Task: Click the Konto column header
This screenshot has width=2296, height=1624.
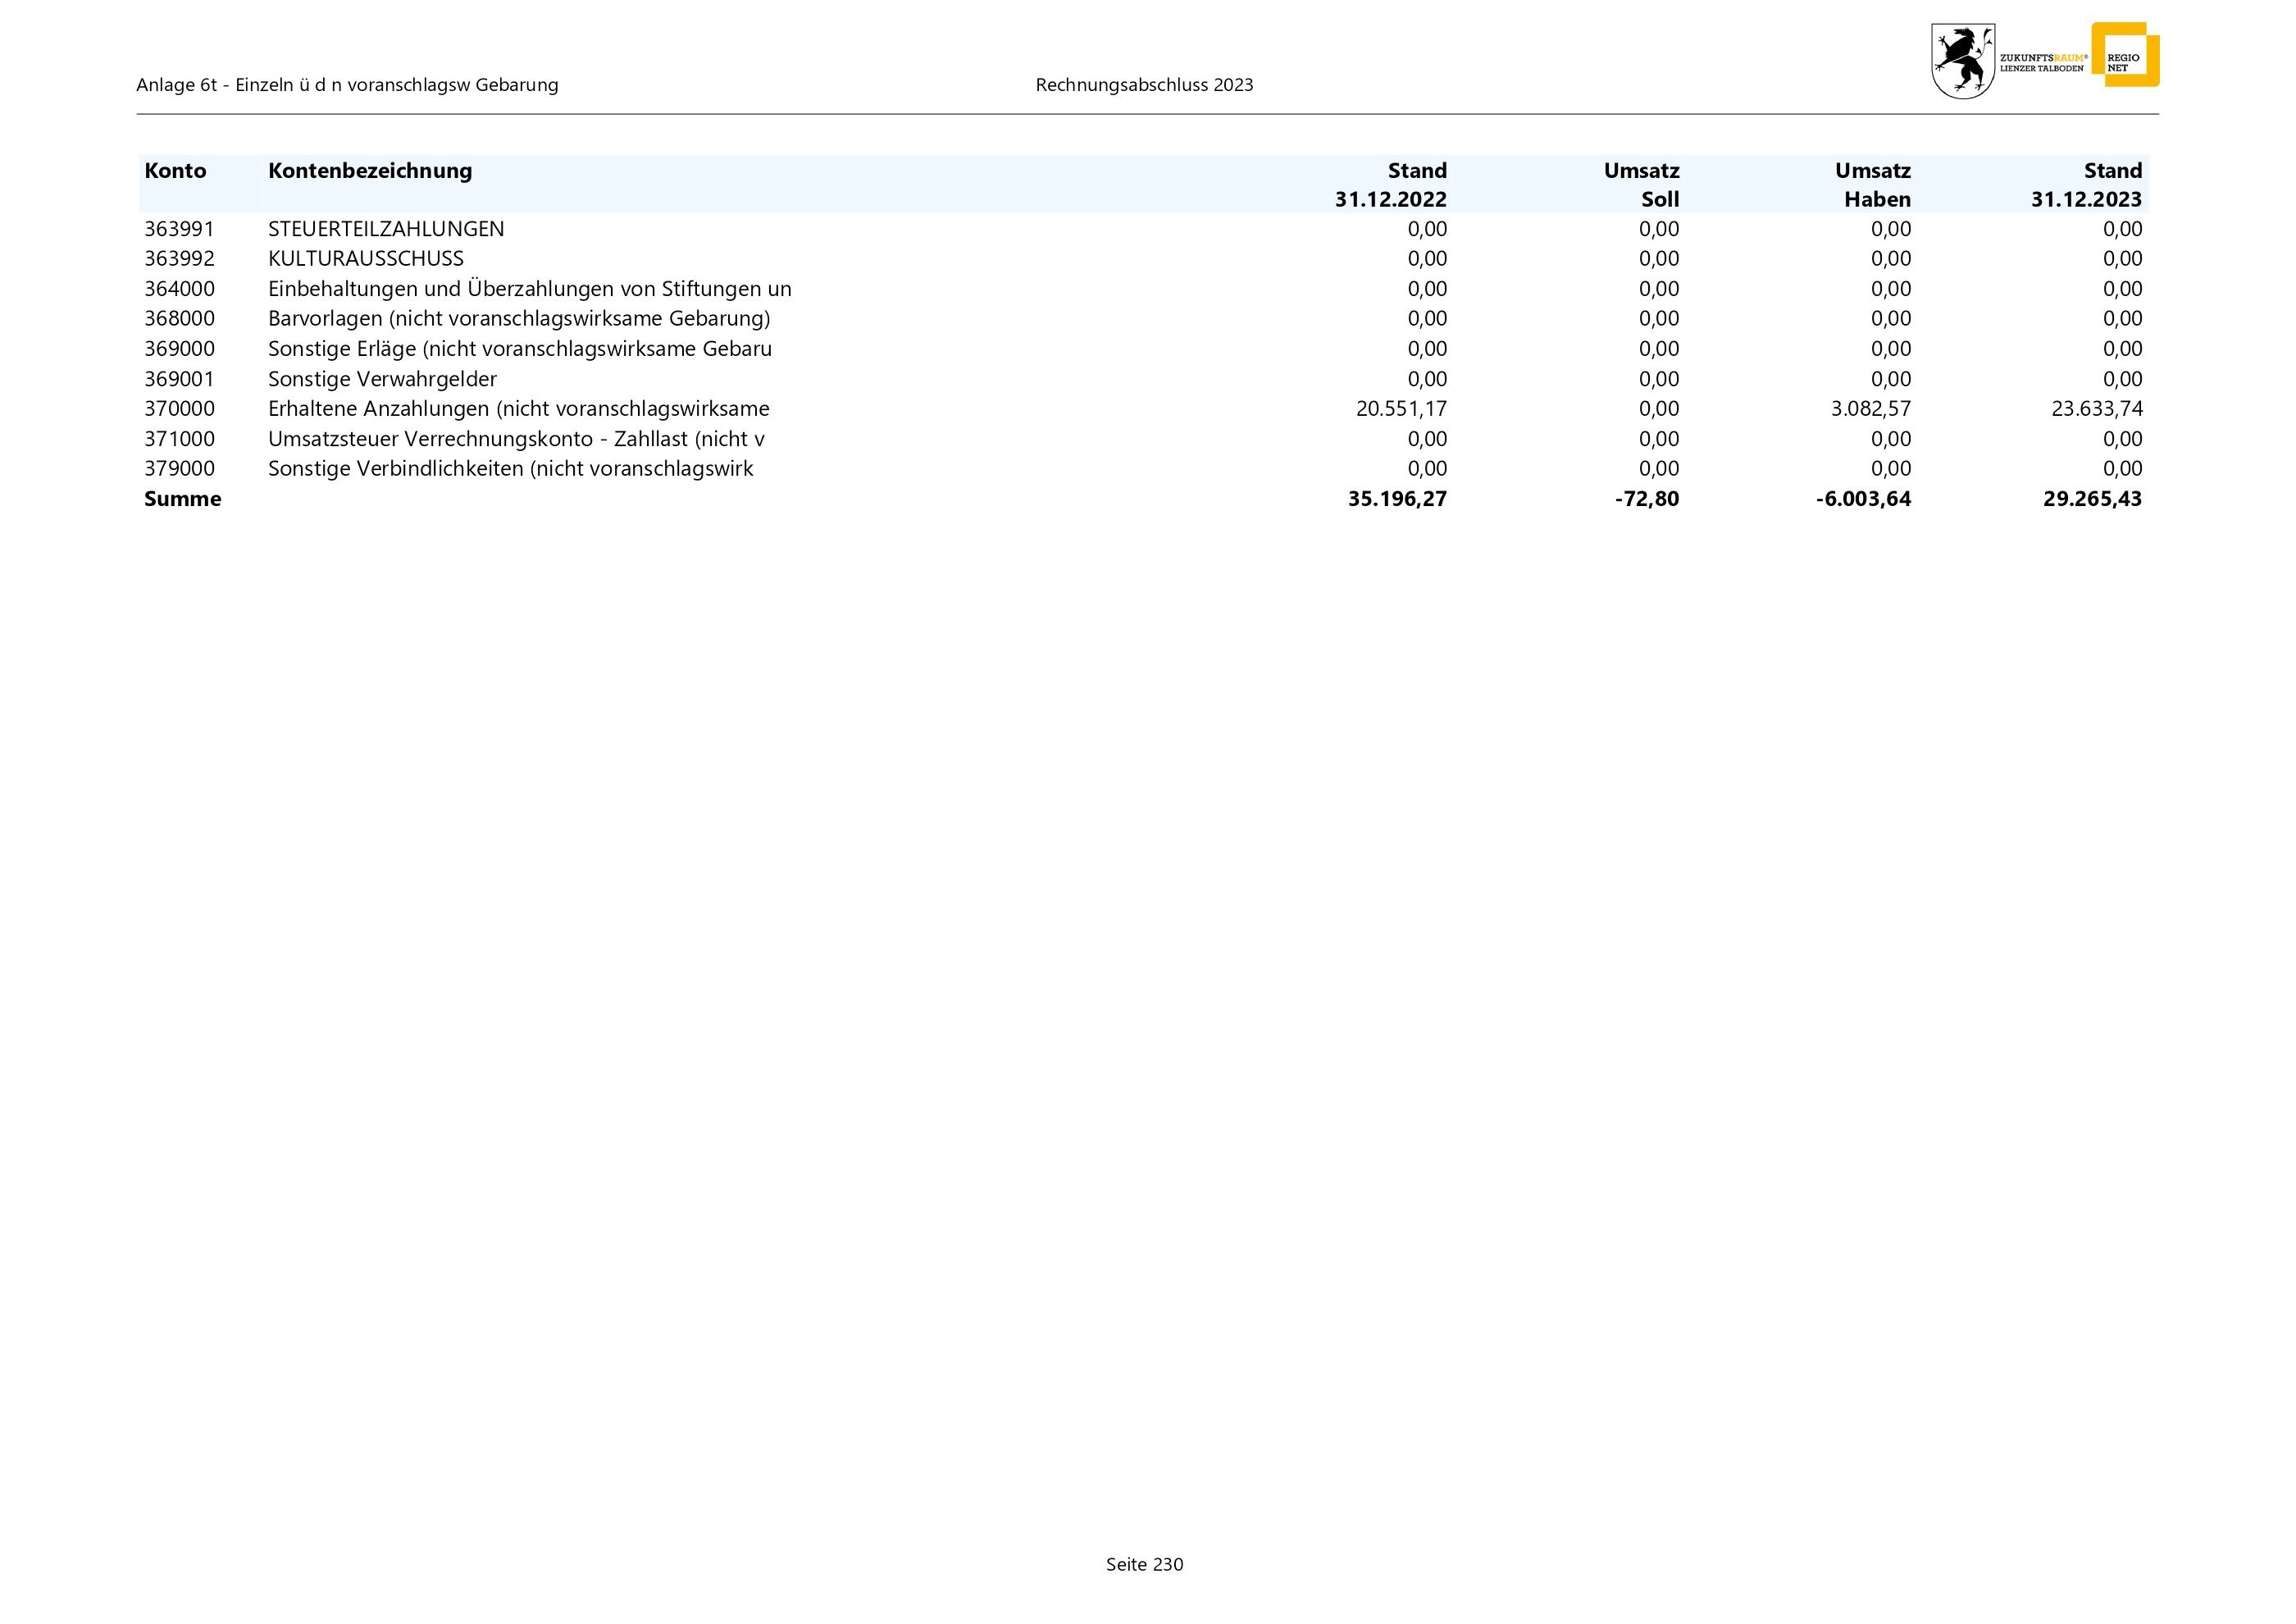Action: pyautogui.click(x=175, y=171)
